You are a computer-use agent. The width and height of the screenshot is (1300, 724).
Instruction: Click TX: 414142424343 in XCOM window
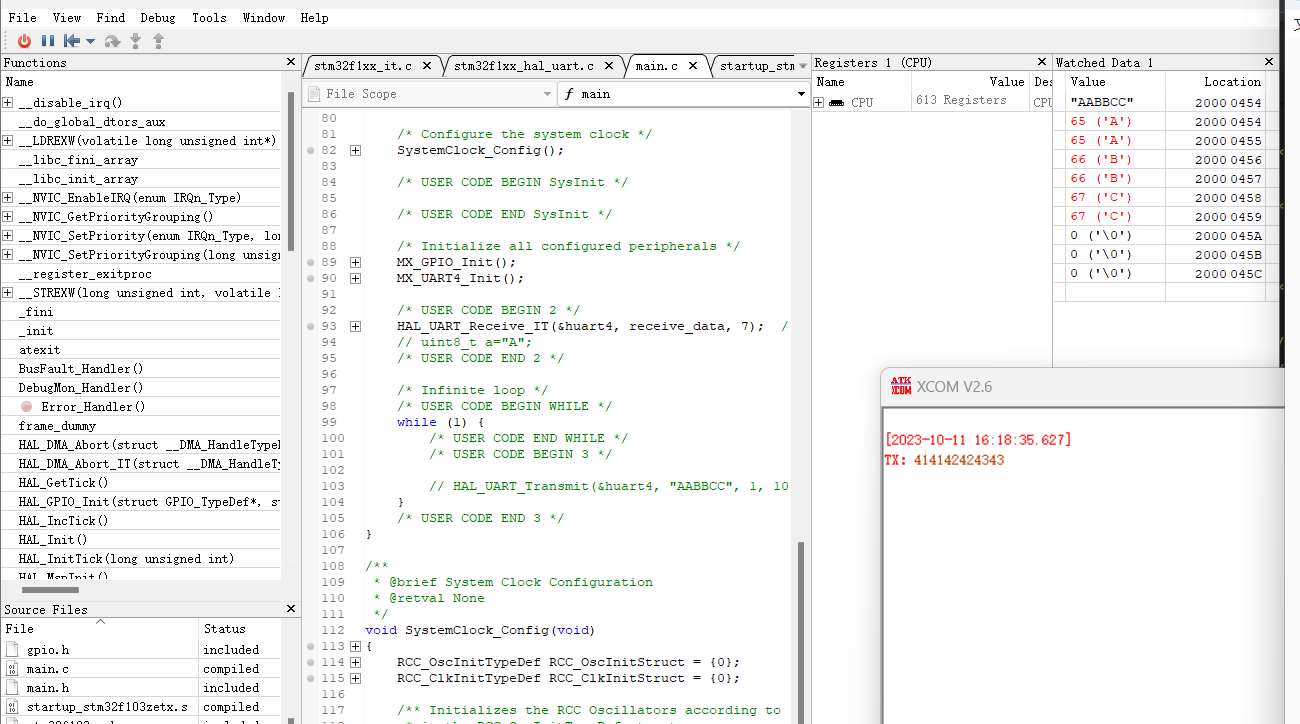(x=944, y=460)
